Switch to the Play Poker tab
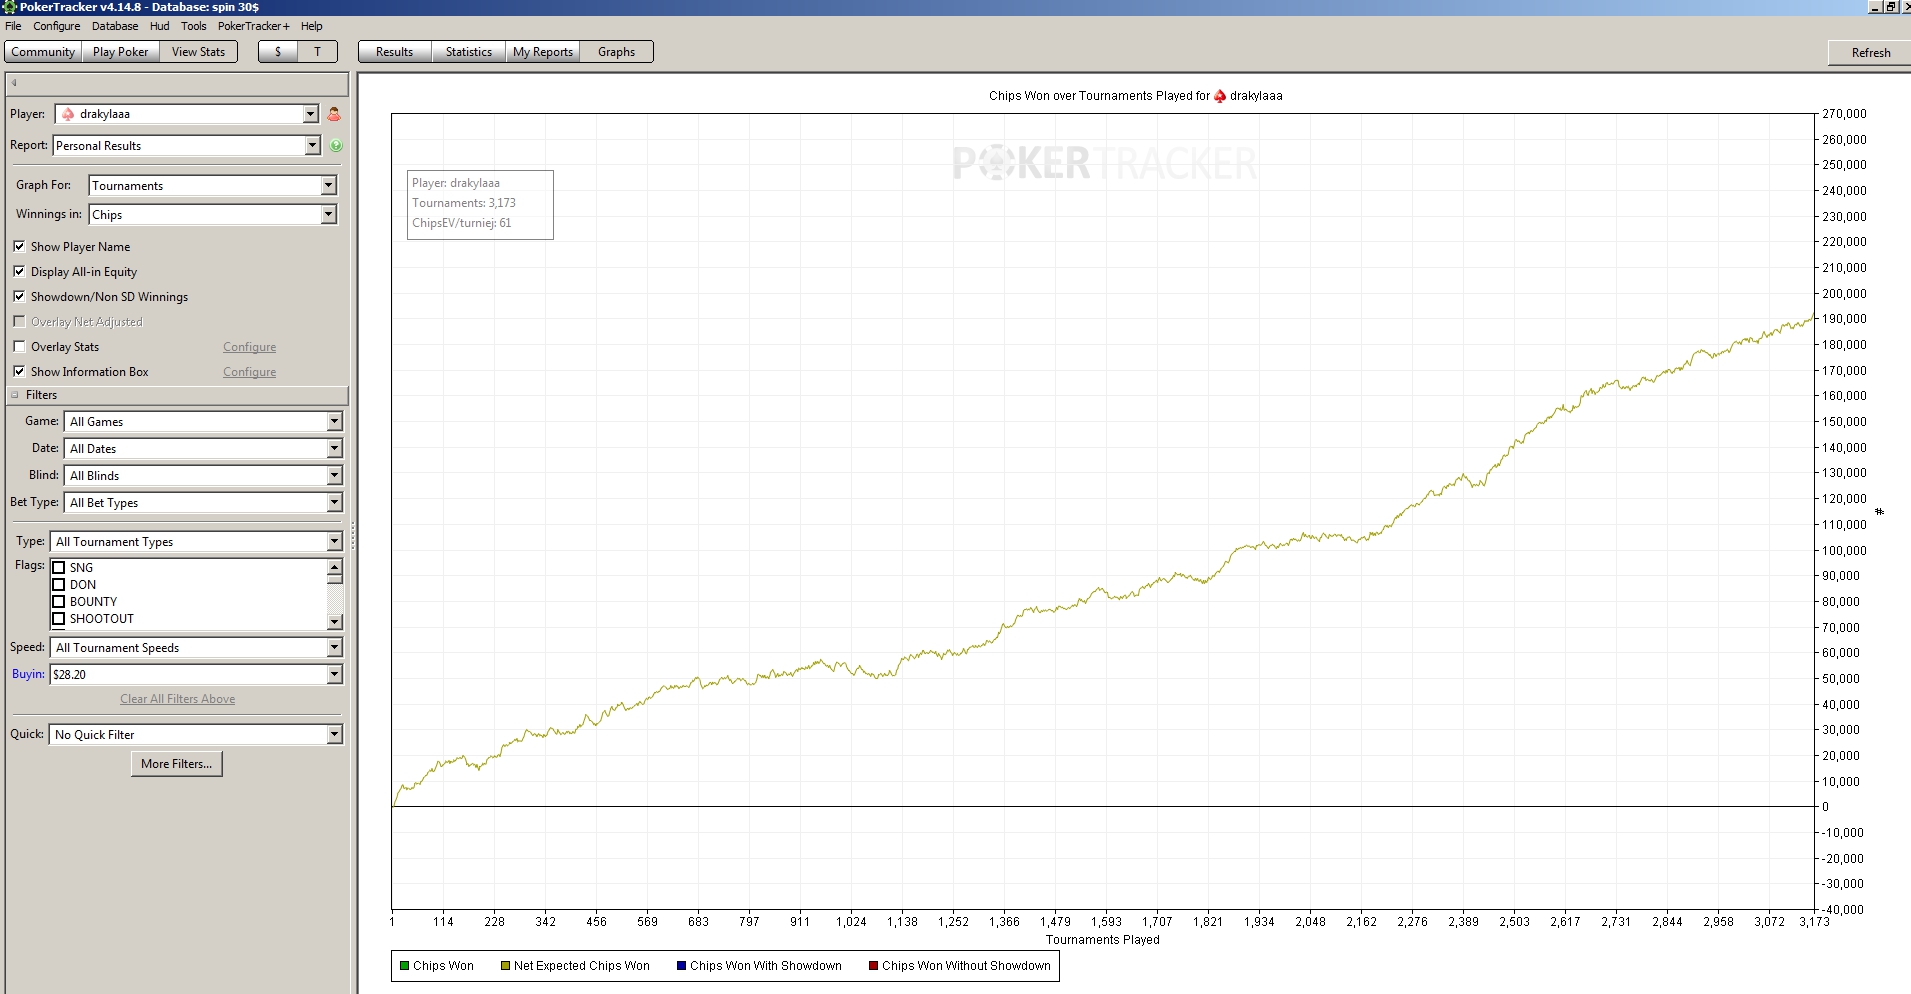Screen dimensions: 1911x994 [x=120, y=52]
